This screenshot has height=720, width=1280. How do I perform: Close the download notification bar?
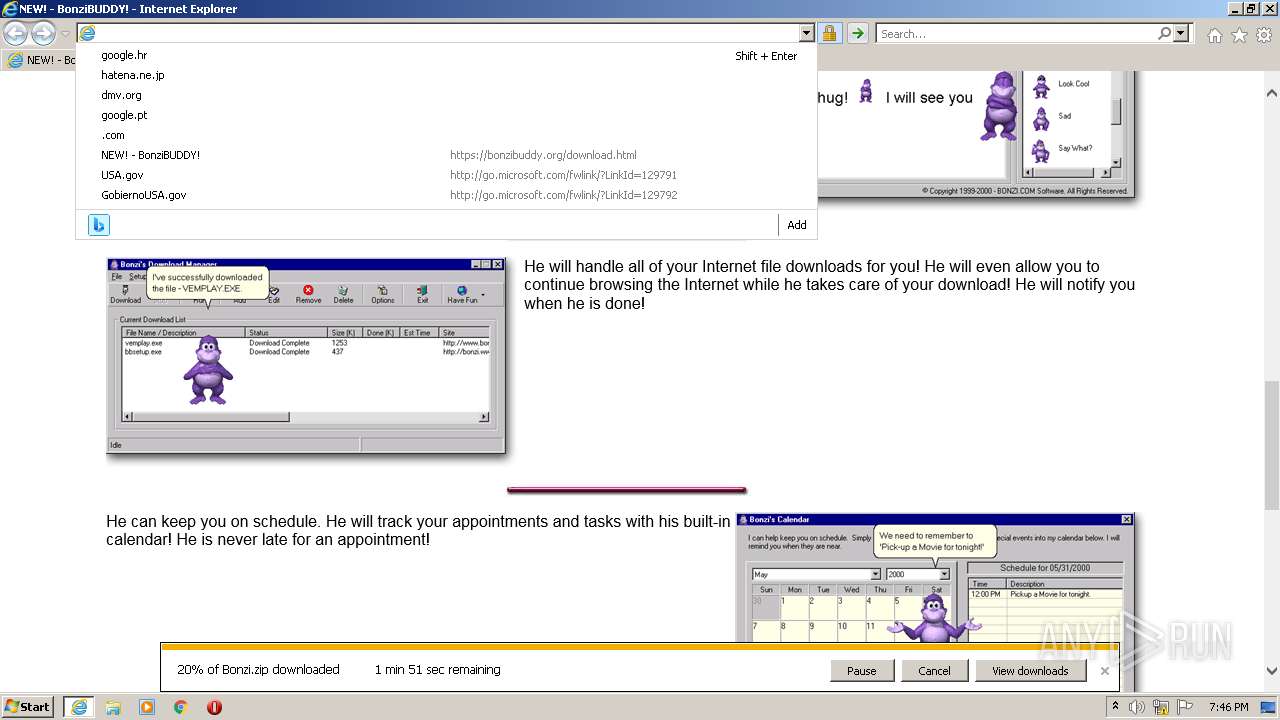[1105, 671]
